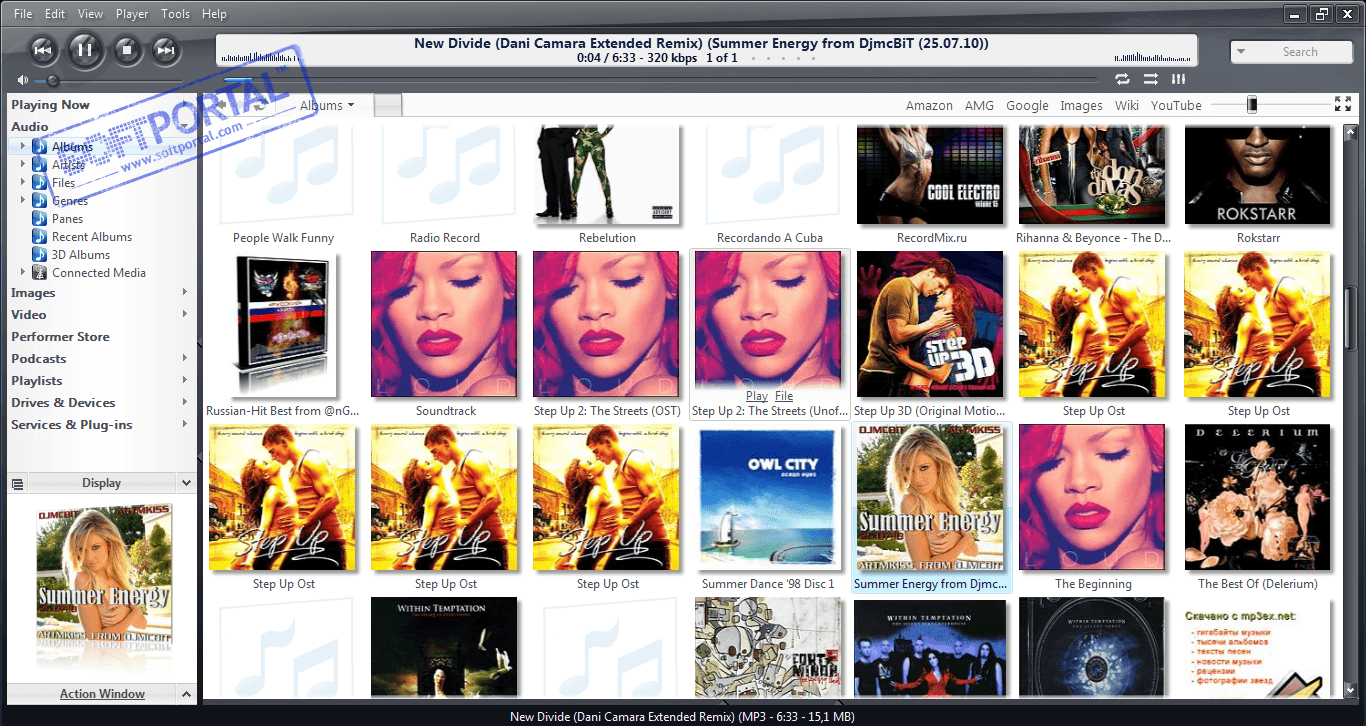This screenshot has width=1366, height=726.
Task: Open the AMG lookup link
Action: pos(979,105)
